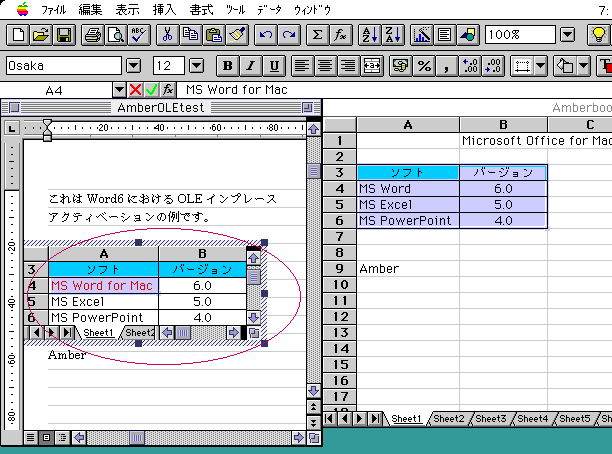Click the Cut scissors icon

(167, 35)
